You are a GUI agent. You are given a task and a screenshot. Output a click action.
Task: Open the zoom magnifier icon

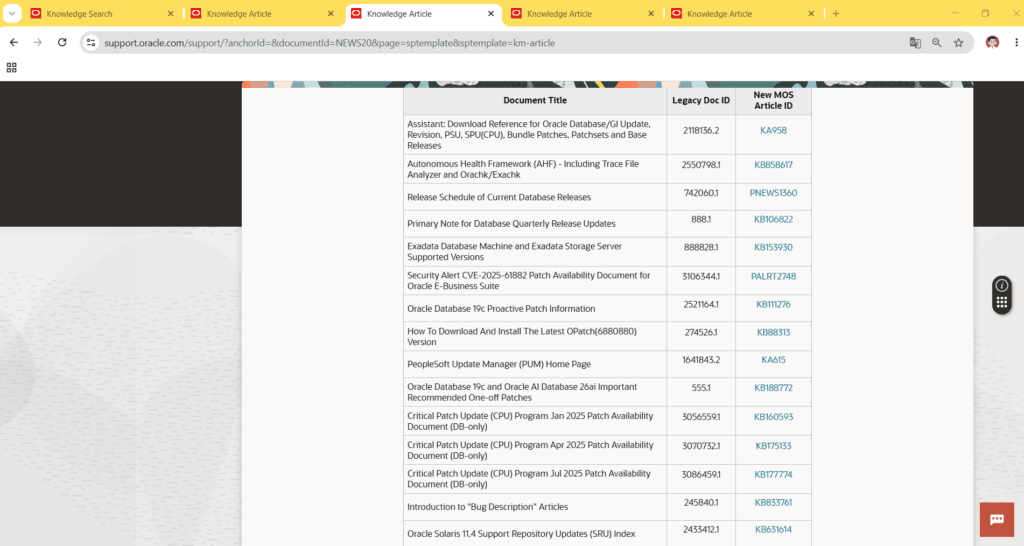936,42
